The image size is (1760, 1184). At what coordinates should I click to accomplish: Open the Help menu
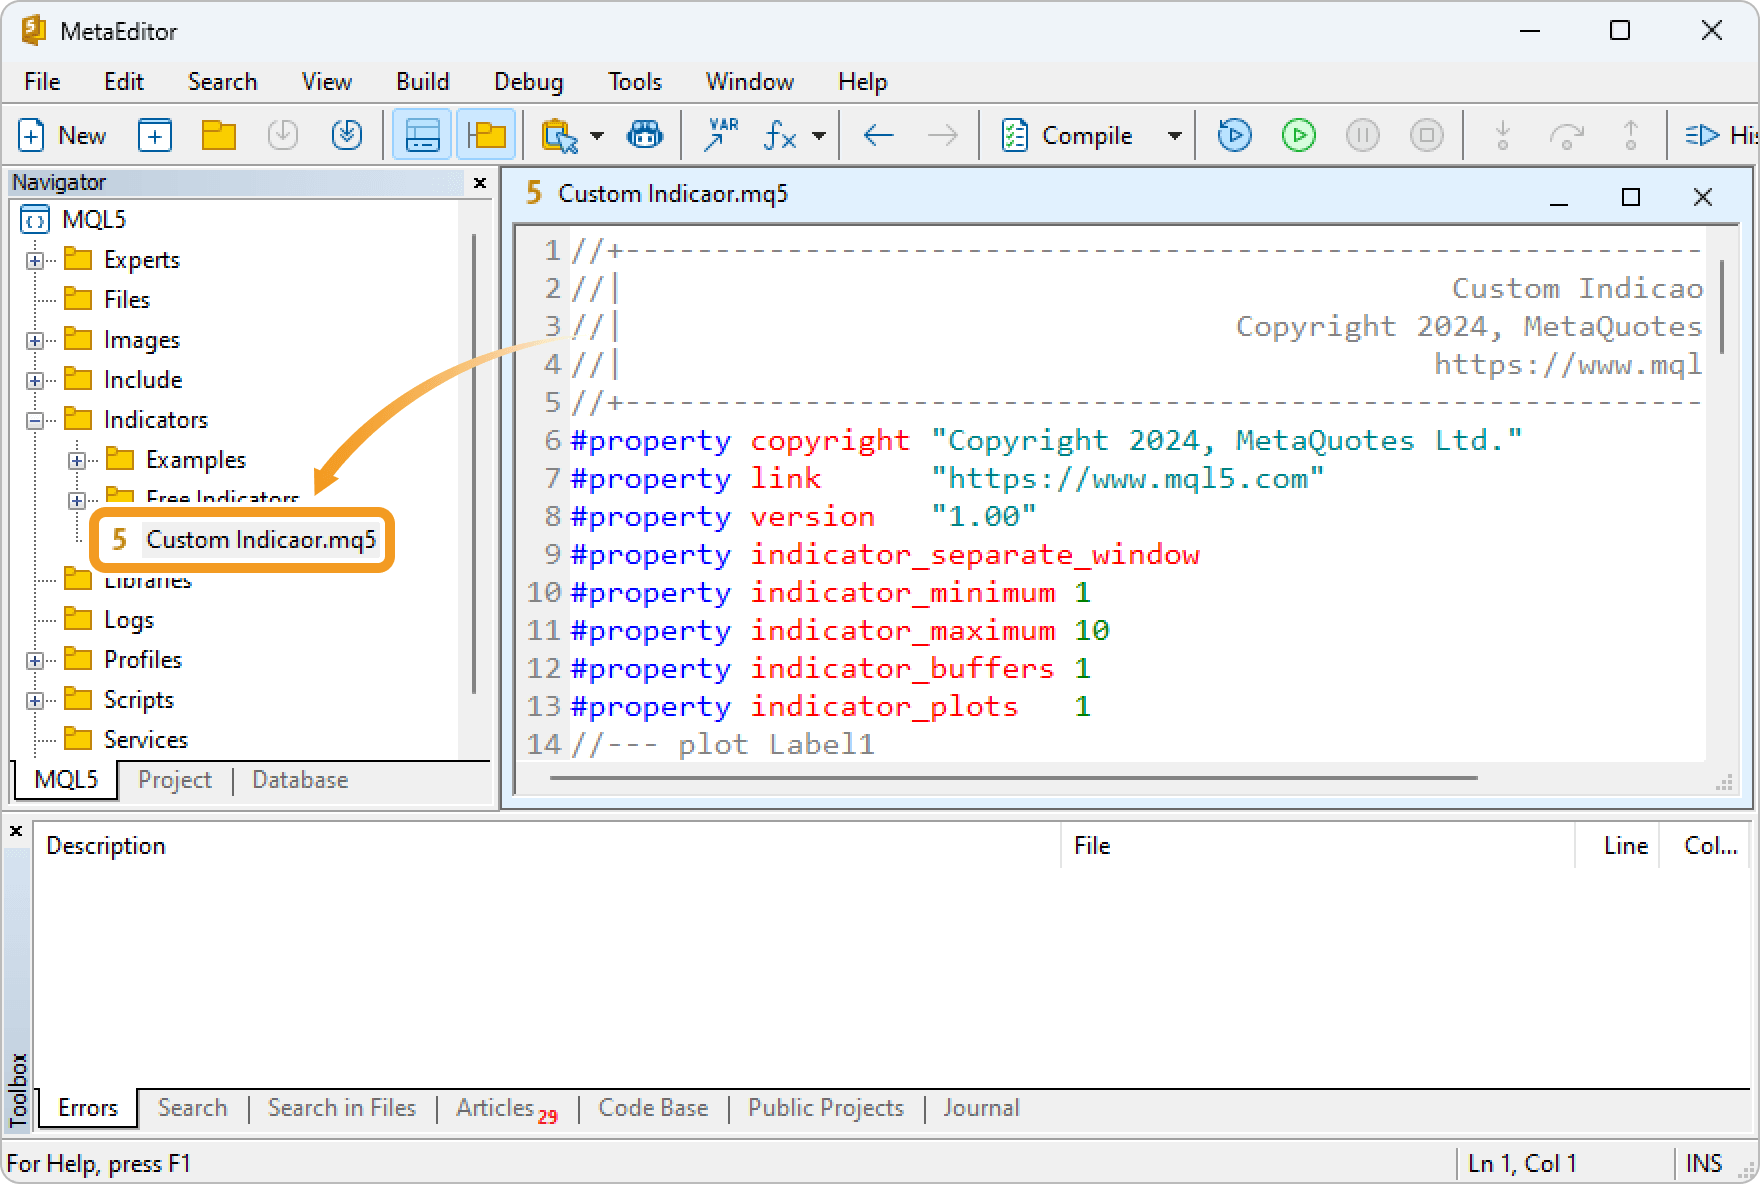(x=863, y=82)
